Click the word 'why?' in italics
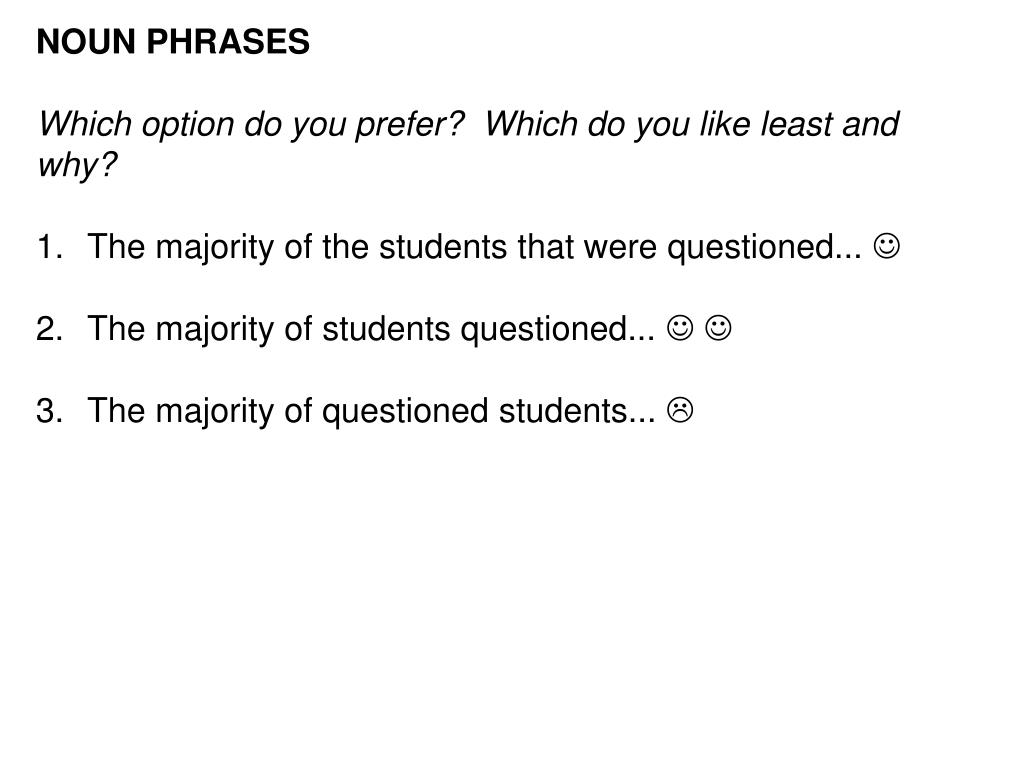1024x768 pixels. pyautogui.click(x=77, y=165)
